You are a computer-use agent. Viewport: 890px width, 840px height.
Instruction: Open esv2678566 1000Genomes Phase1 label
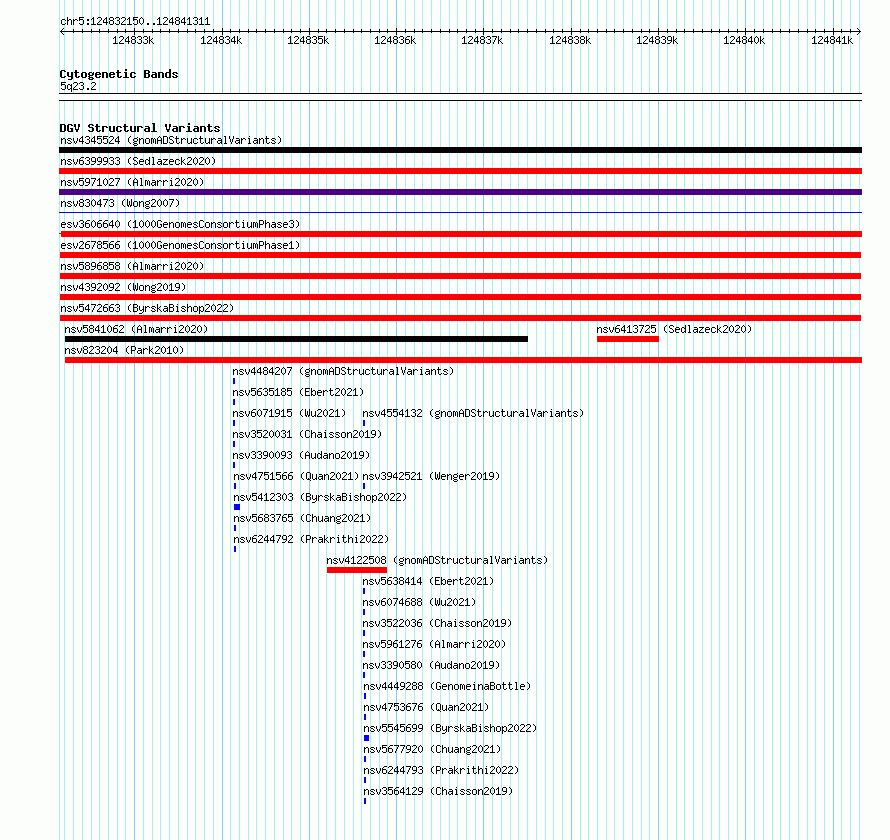coord(180,245)
